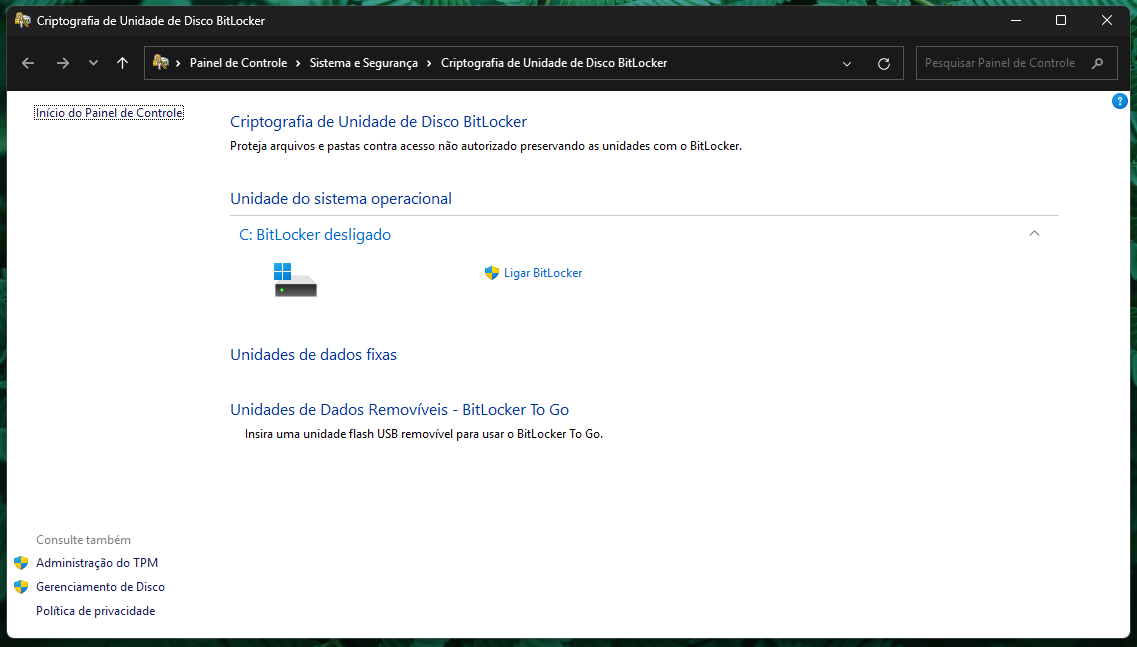Click the 'Consulte também' label
Image resolution: width=1137 pixels, height=647 pixels.
pos(83,540)
